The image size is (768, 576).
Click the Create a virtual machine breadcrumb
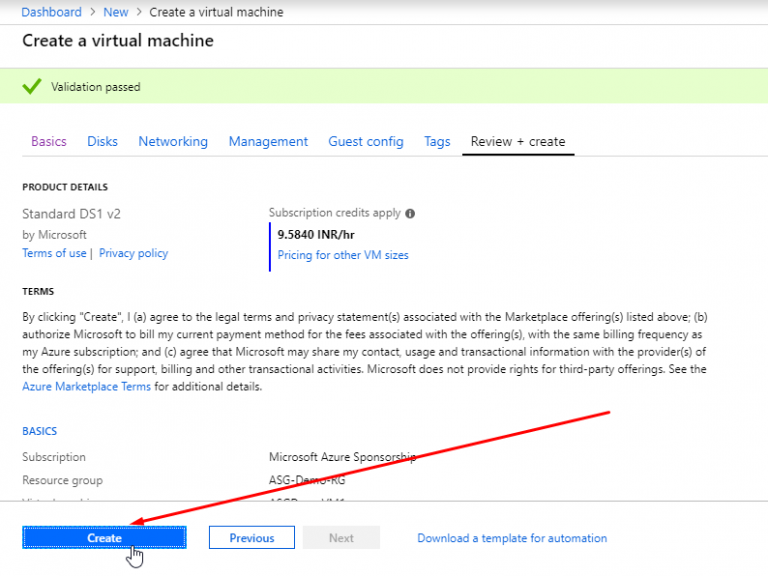[x=216, y=12]
